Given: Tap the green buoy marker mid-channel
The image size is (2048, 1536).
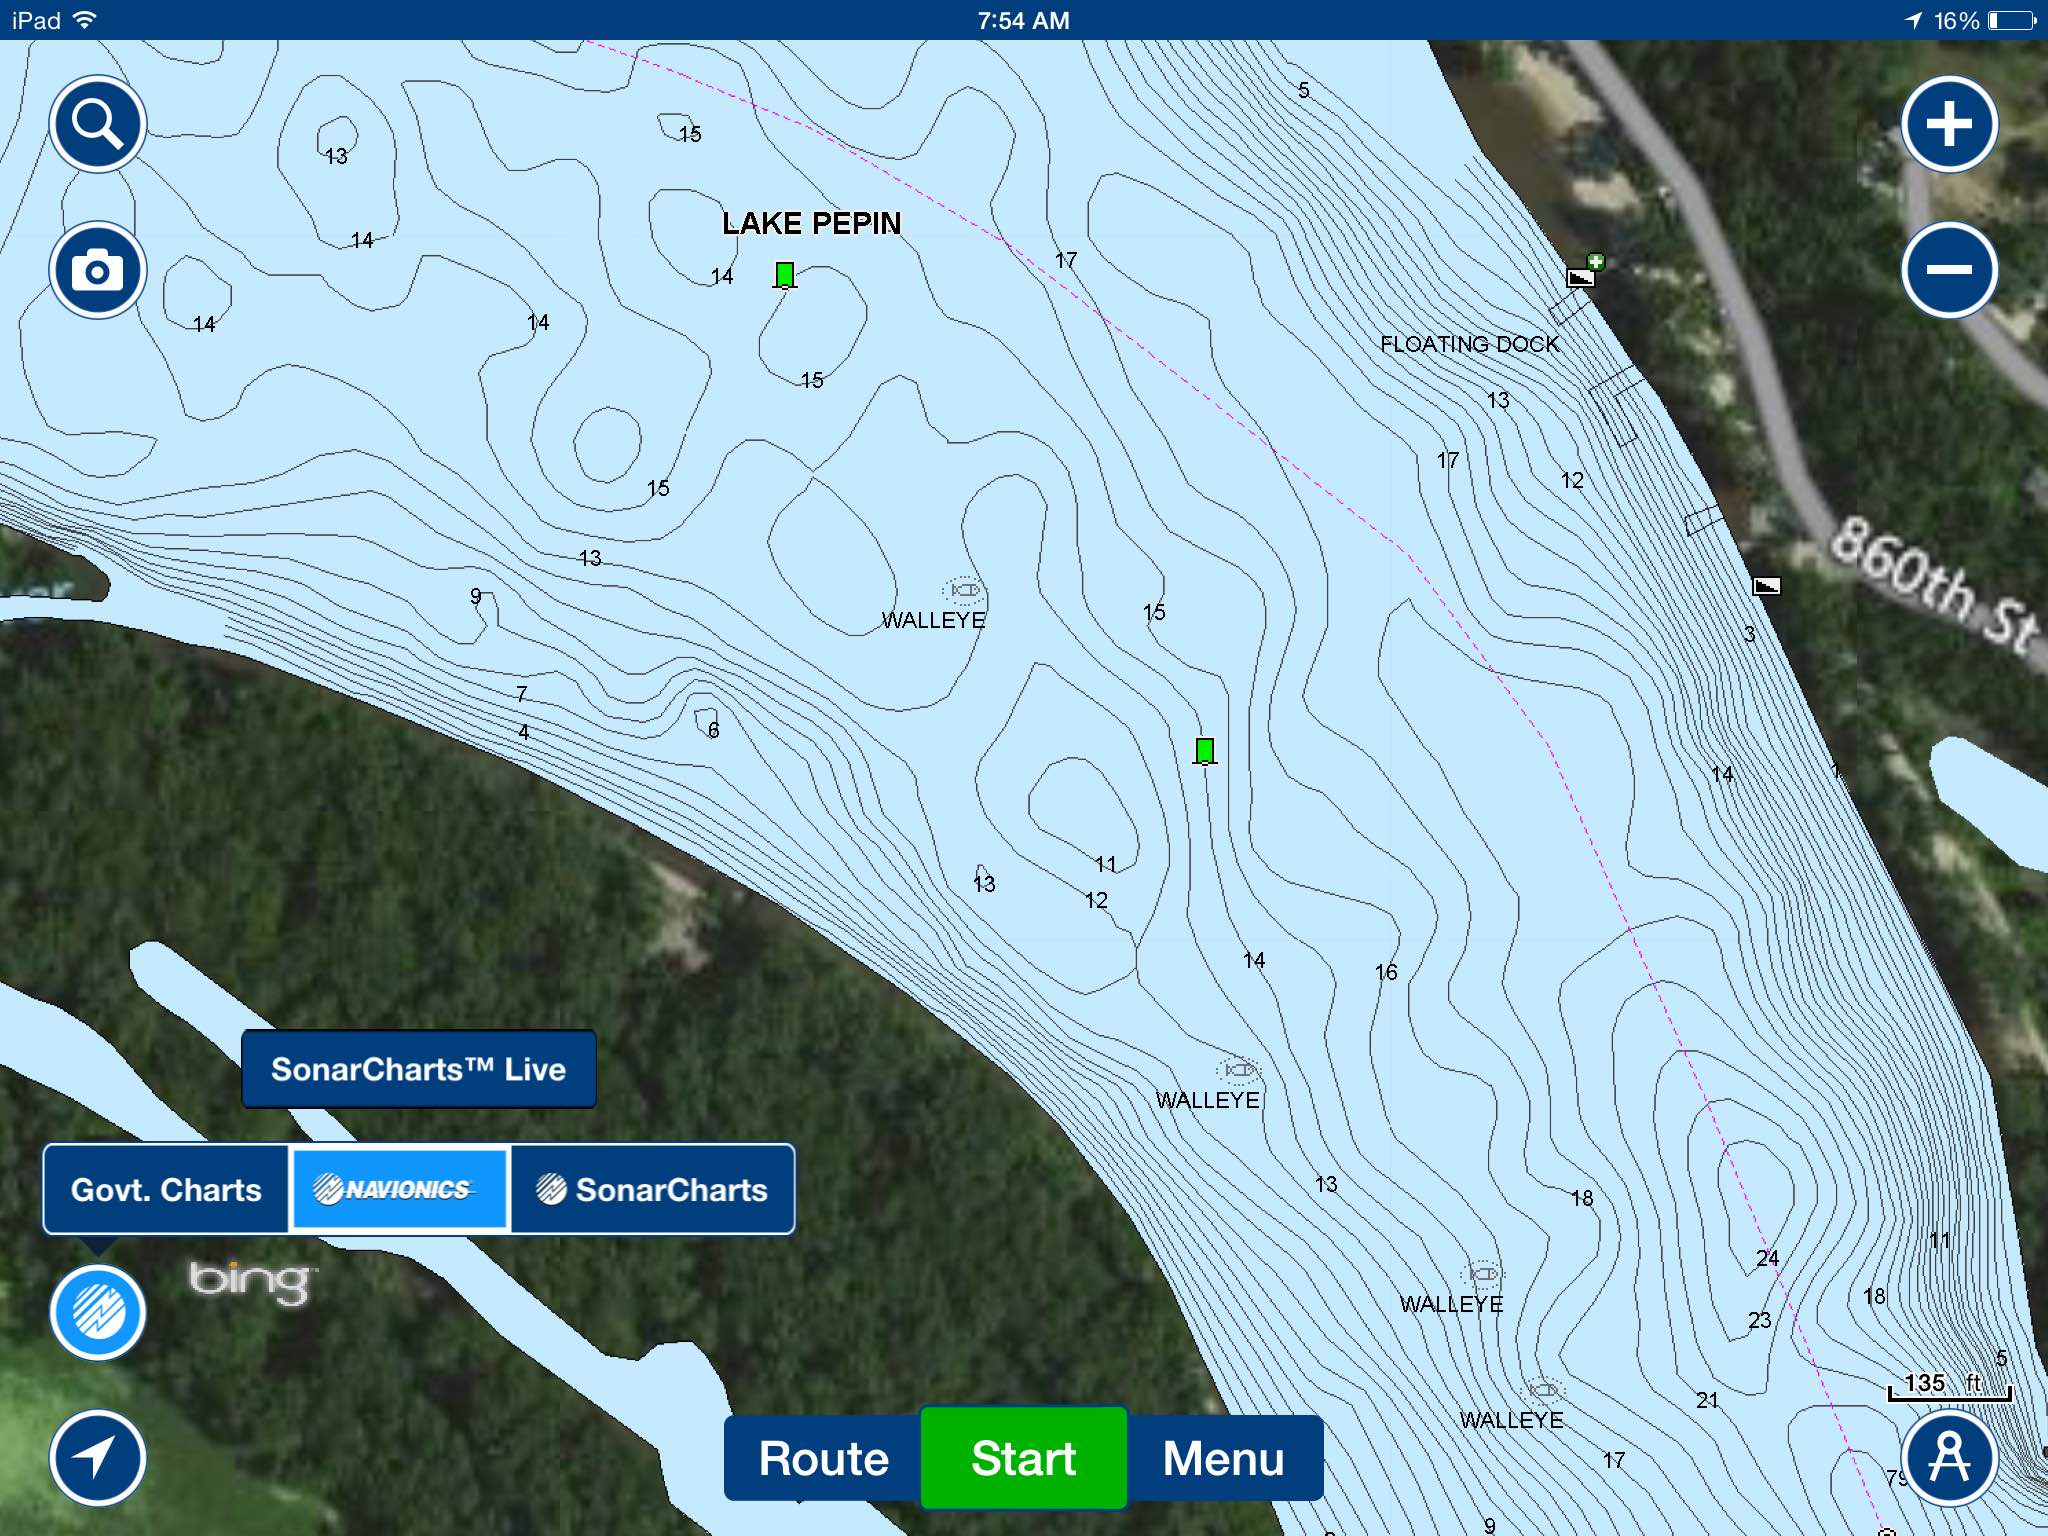Looking at the screenshot, I should (x=1205, y=751).
